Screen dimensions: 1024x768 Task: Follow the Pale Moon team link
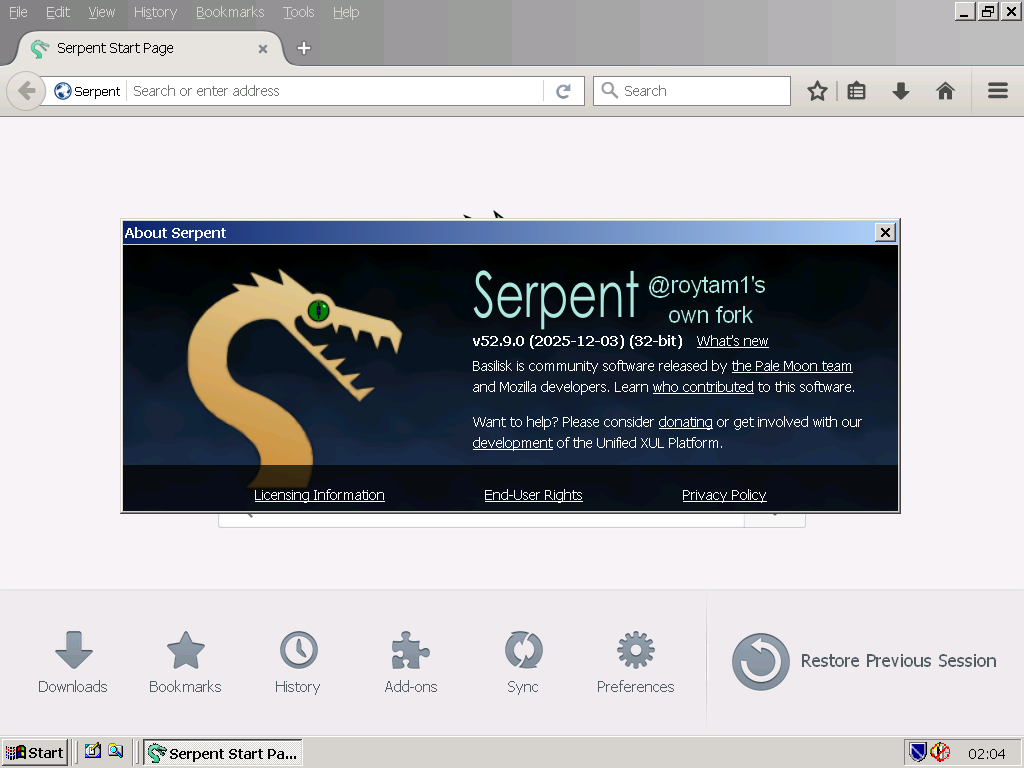(792, 366)
